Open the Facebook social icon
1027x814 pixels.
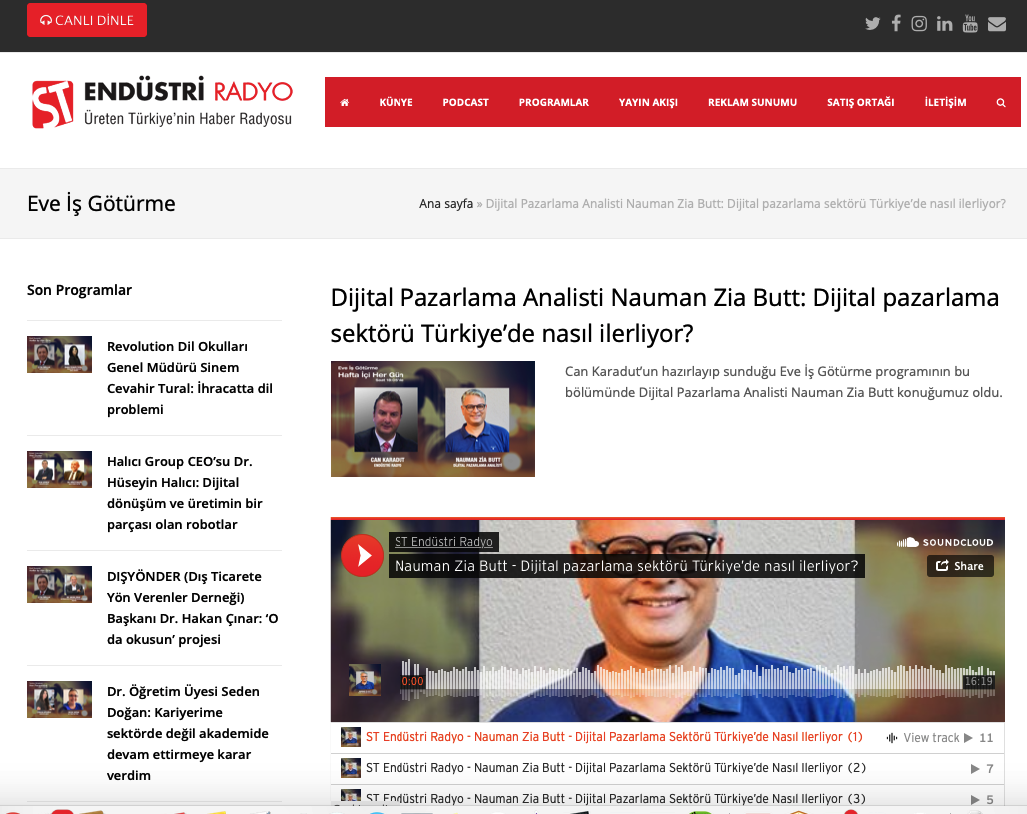[x=896, y=24]
